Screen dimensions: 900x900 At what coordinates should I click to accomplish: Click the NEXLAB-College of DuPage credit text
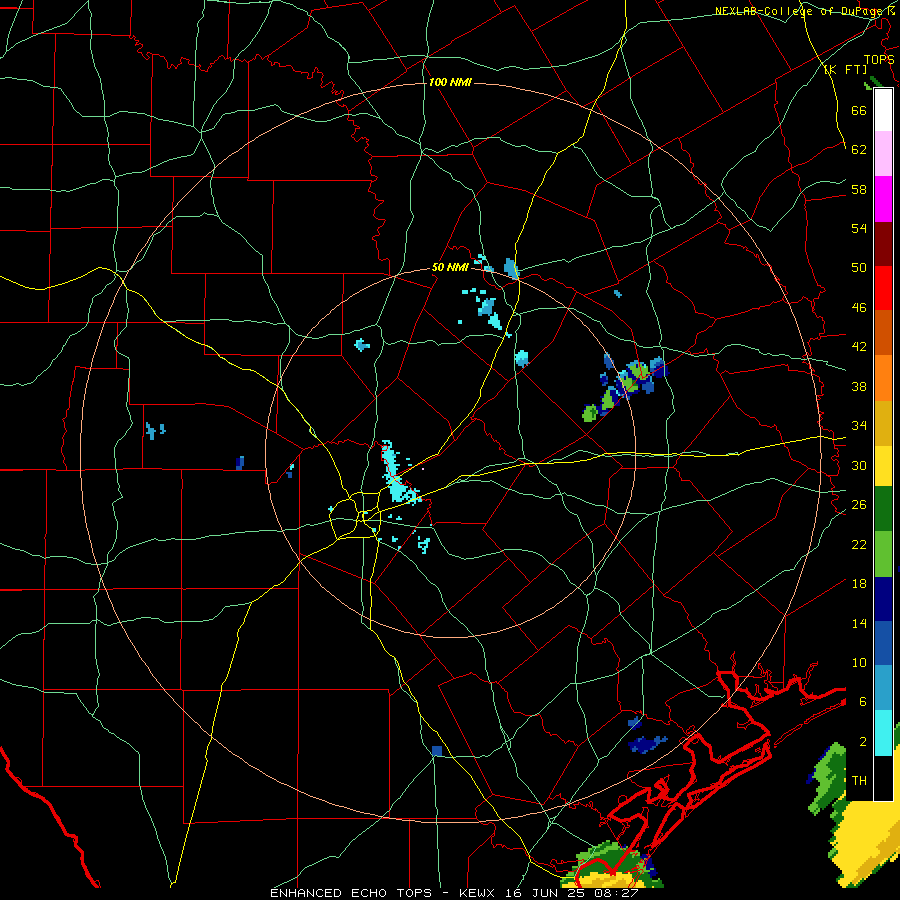[x=806, y=11]
